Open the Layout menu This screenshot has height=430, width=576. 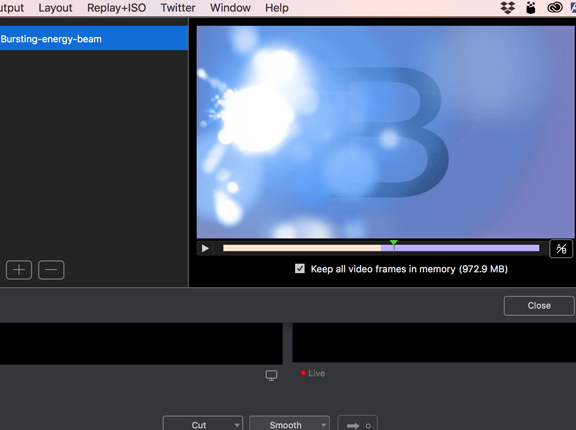[x=55, y=8]
